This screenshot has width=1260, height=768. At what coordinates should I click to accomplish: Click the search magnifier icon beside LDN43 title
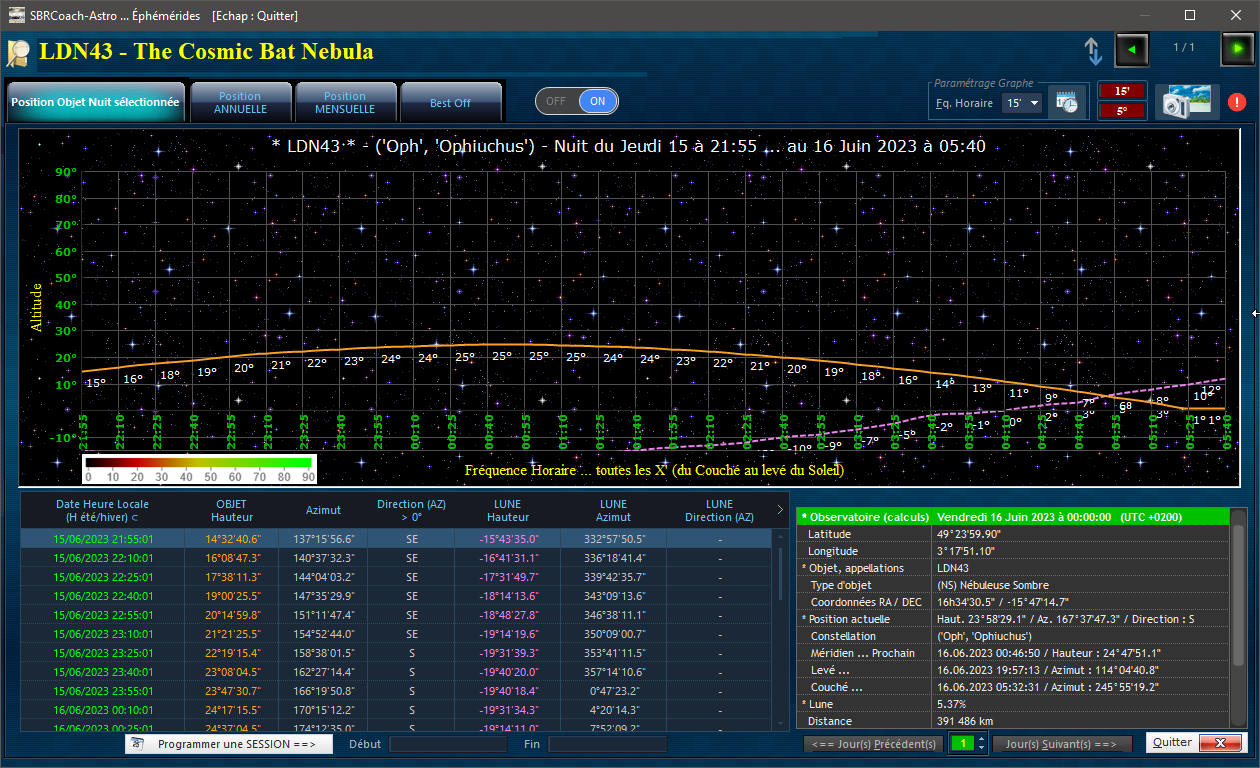tap(19, 52)
